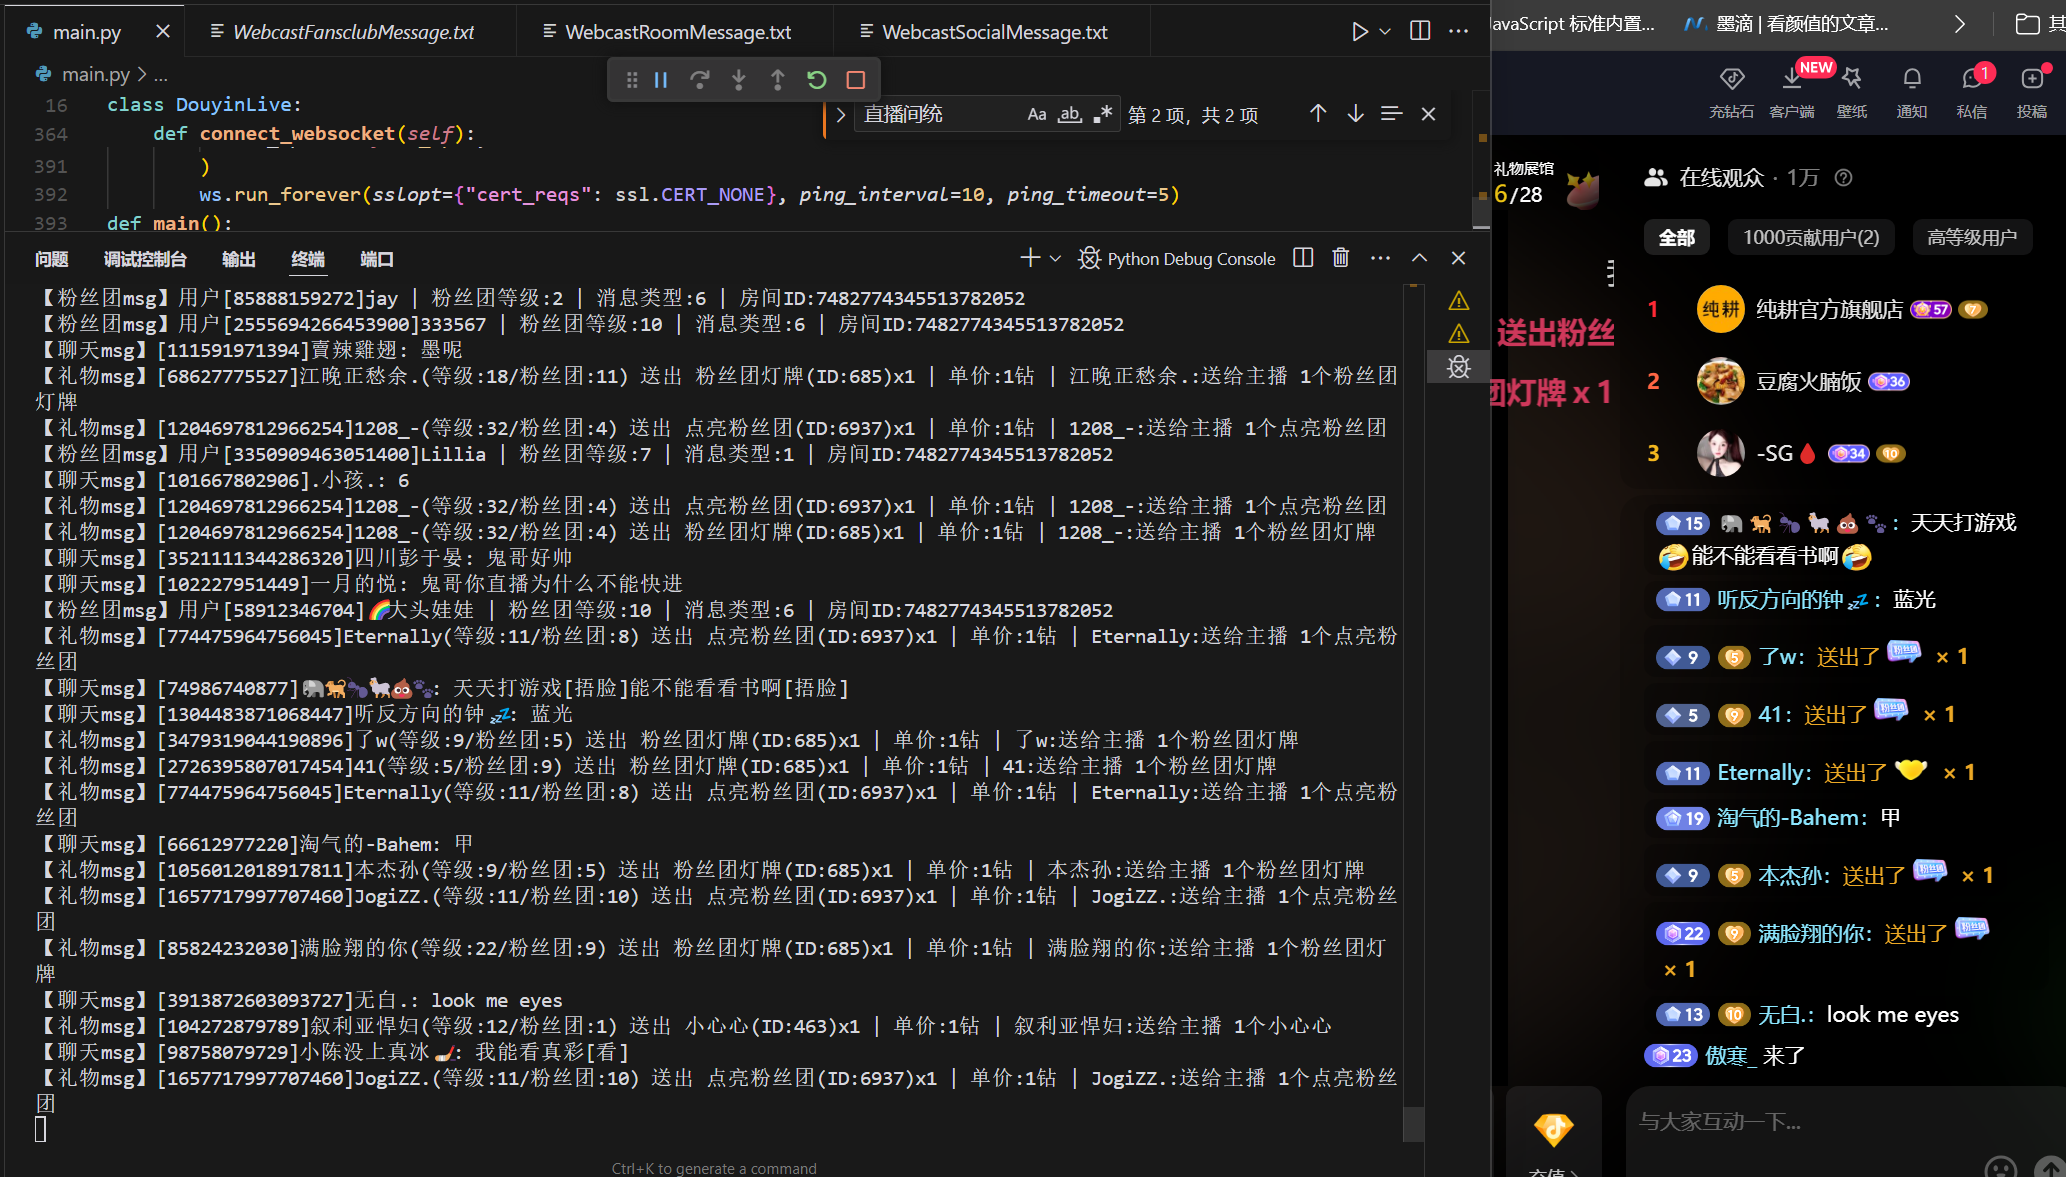The height and width of the screenshot is (1177, 2066).
Task: Expand the replace field in find widget
Action: point(841,115)
